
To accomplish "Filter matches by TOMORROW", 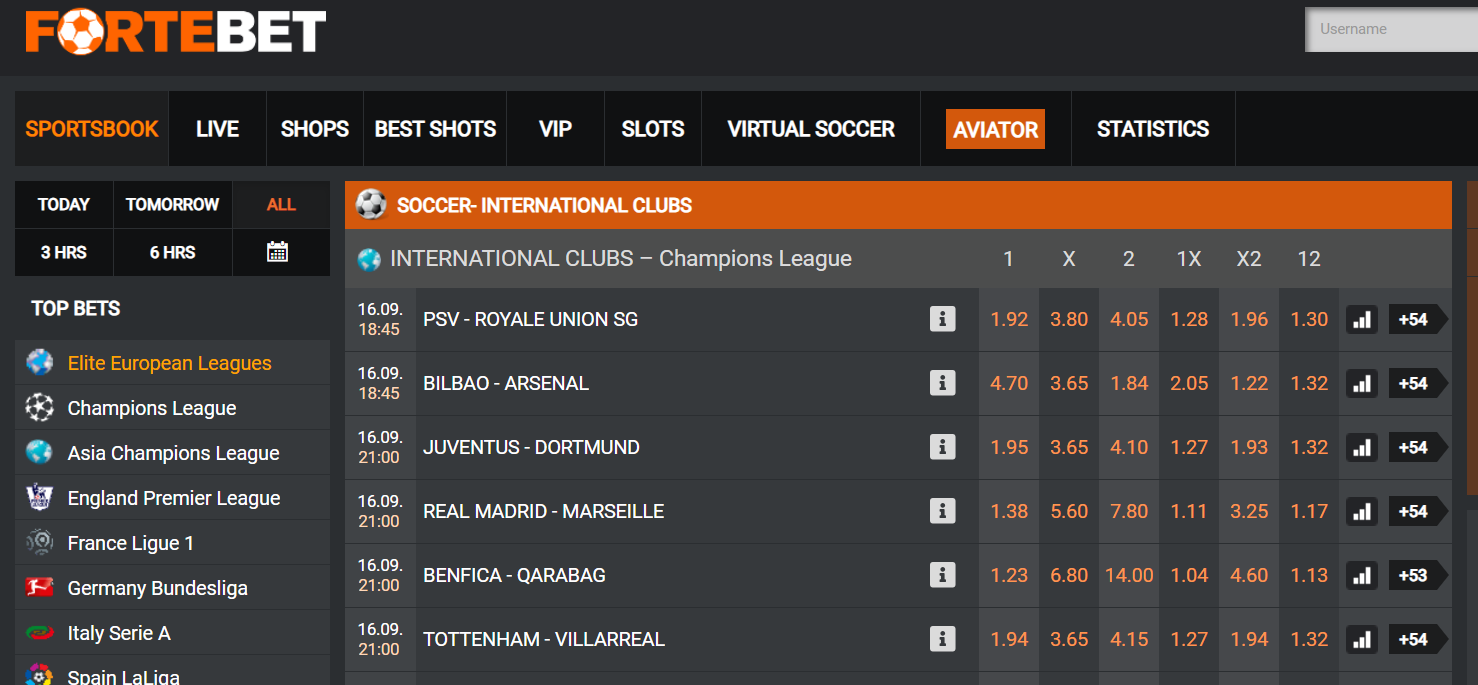I will [172, 204].
